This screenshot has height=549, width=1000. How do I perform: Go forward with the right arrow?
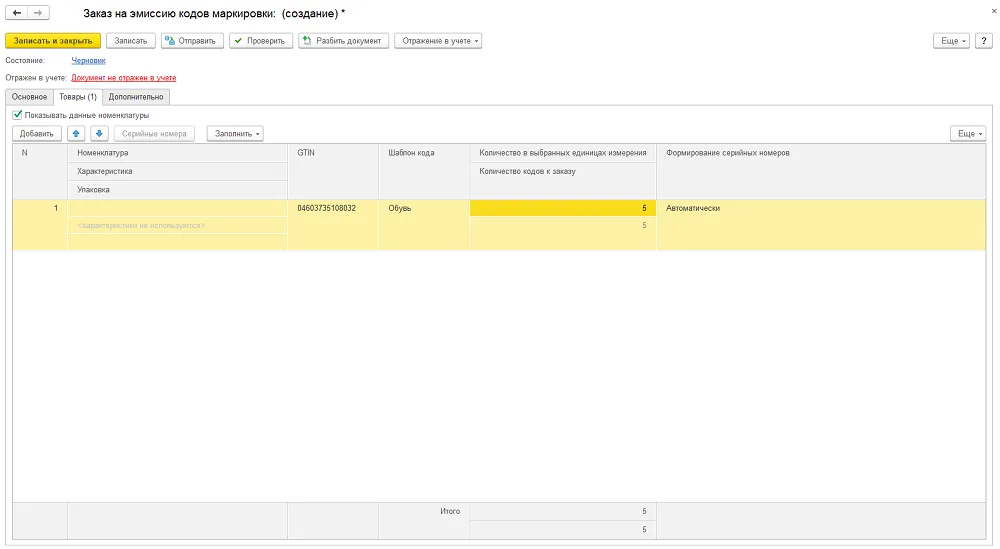(x=38, y=13)
